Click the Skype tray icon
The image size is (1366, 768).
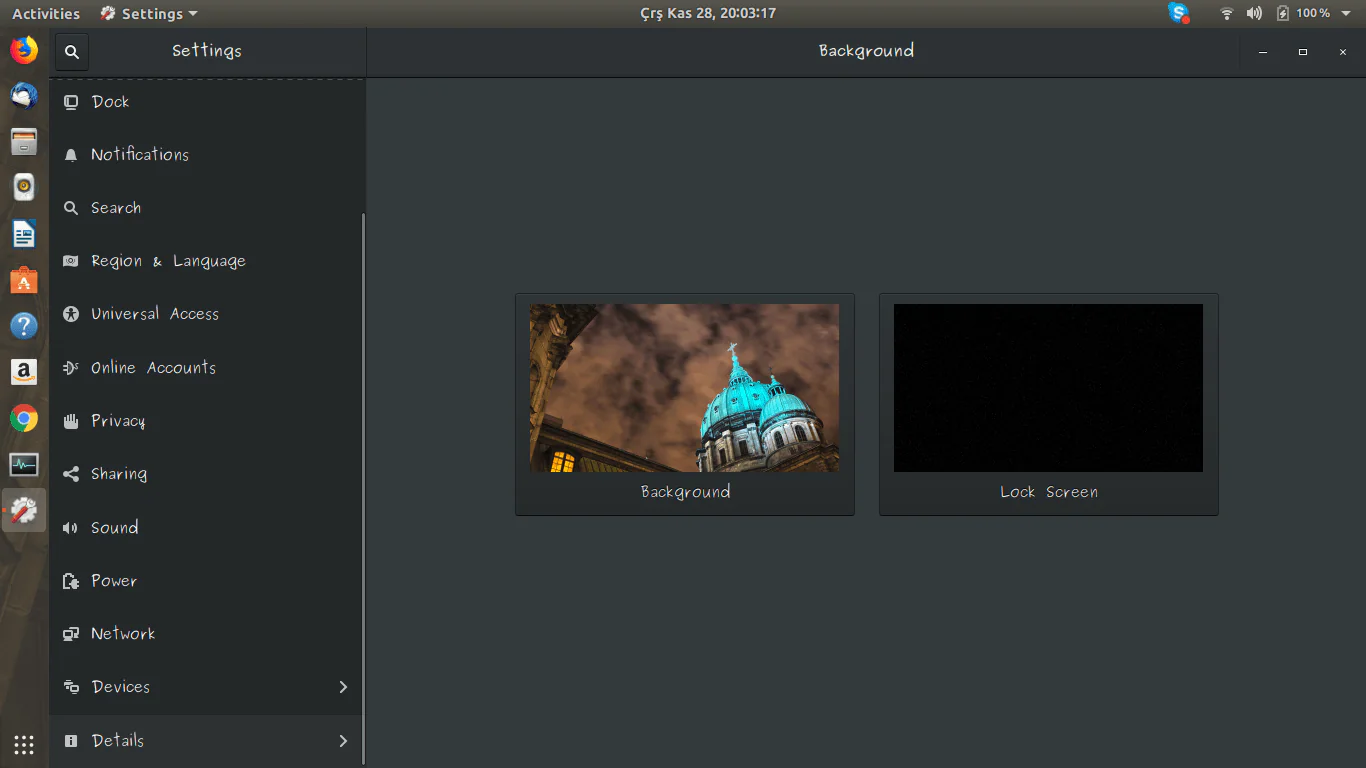[1179, 13]
